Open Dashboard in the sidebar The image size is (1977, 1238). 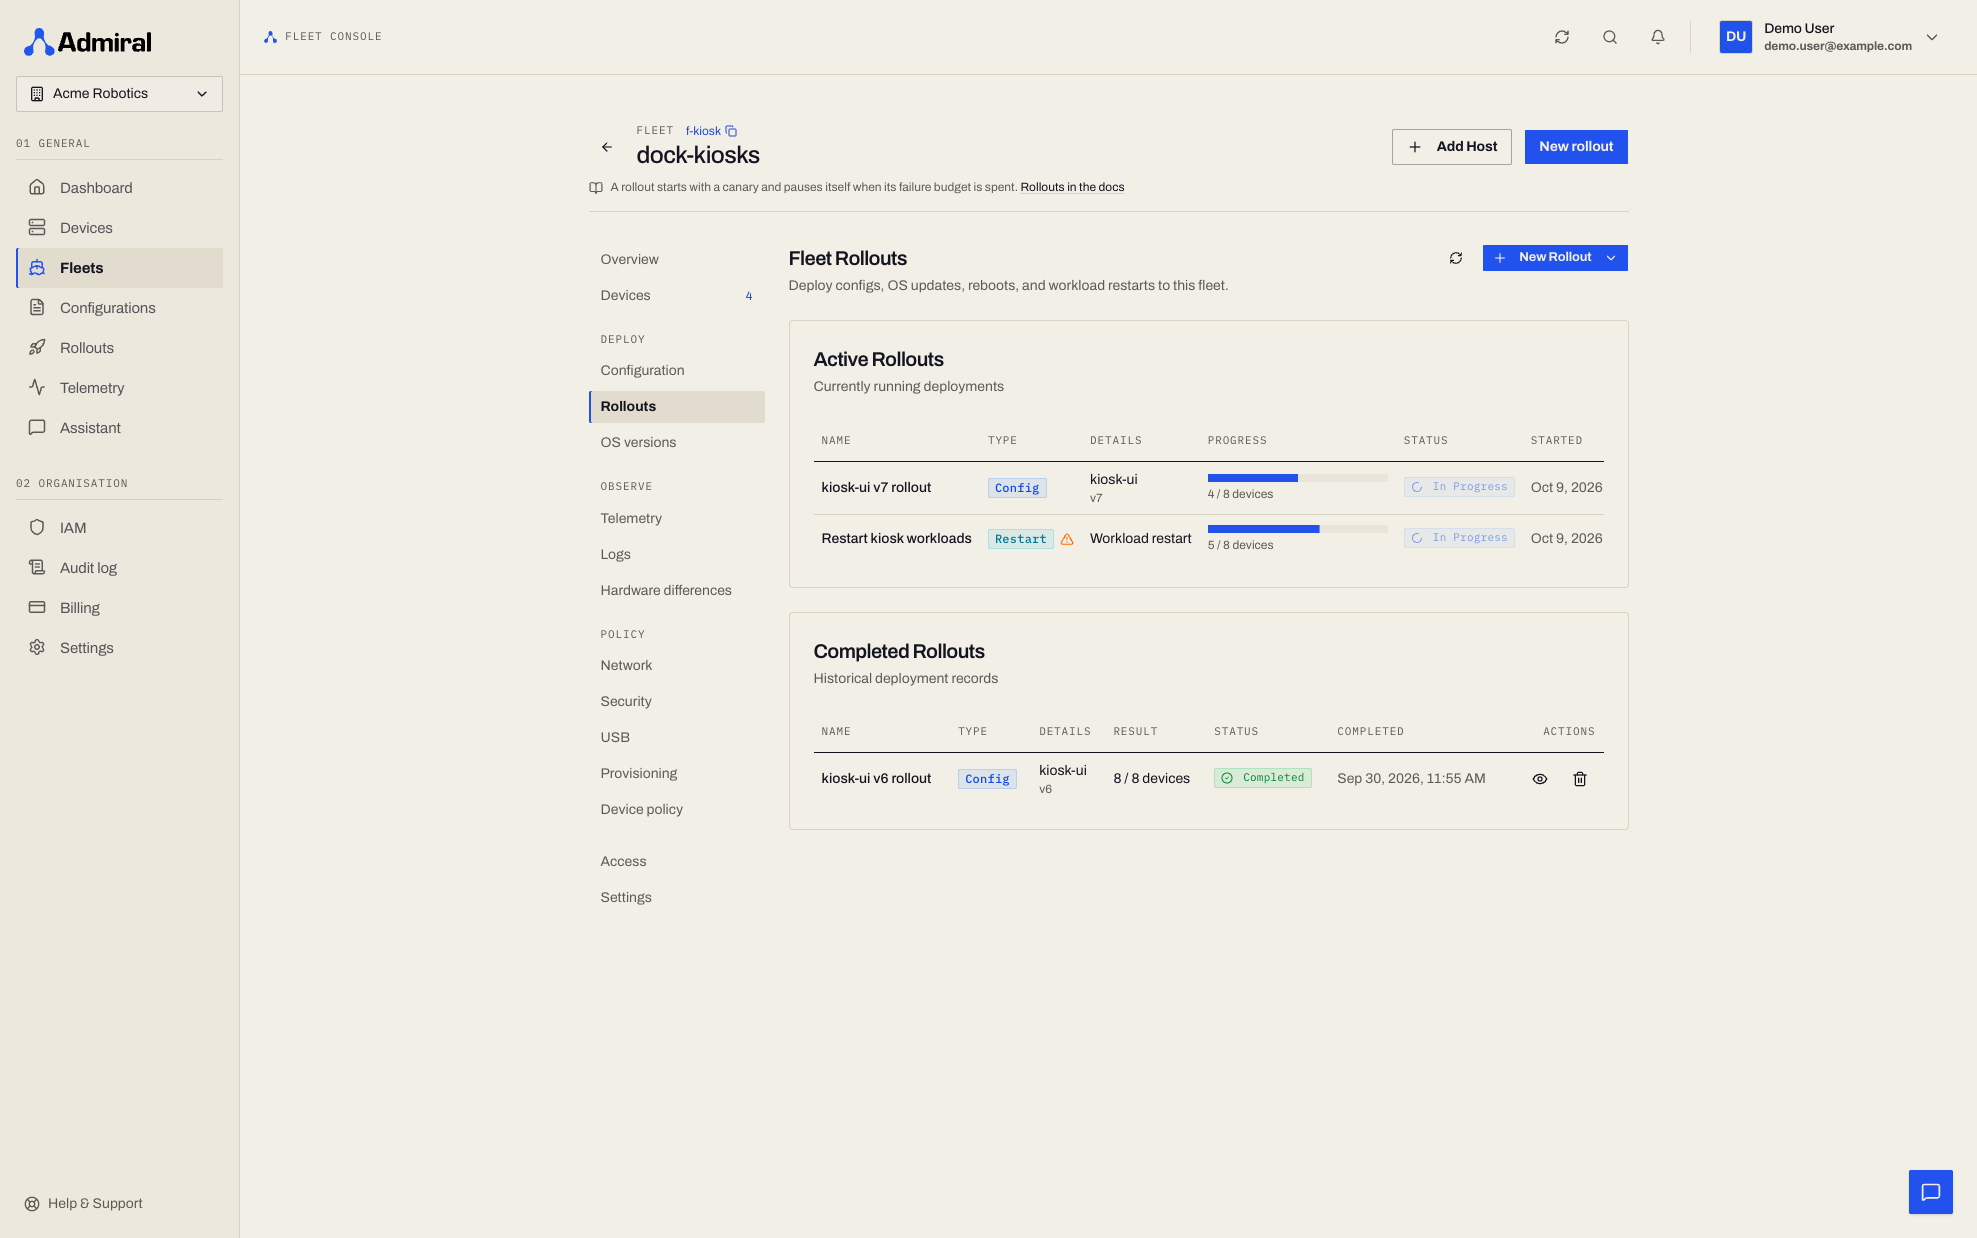(119, 188)
